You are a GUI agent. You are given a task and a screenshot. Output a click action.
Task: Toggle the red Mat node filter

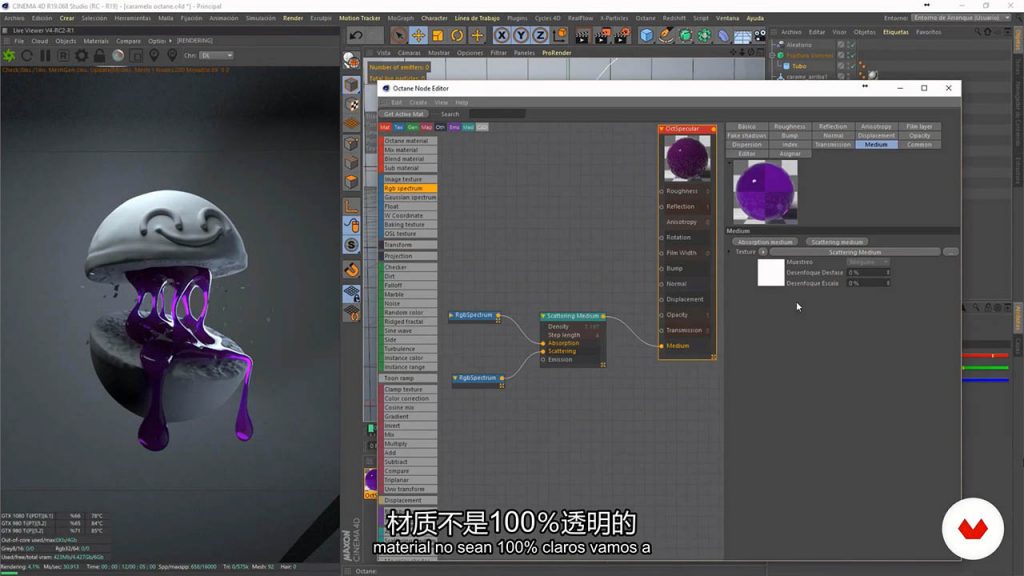point(385,127)
